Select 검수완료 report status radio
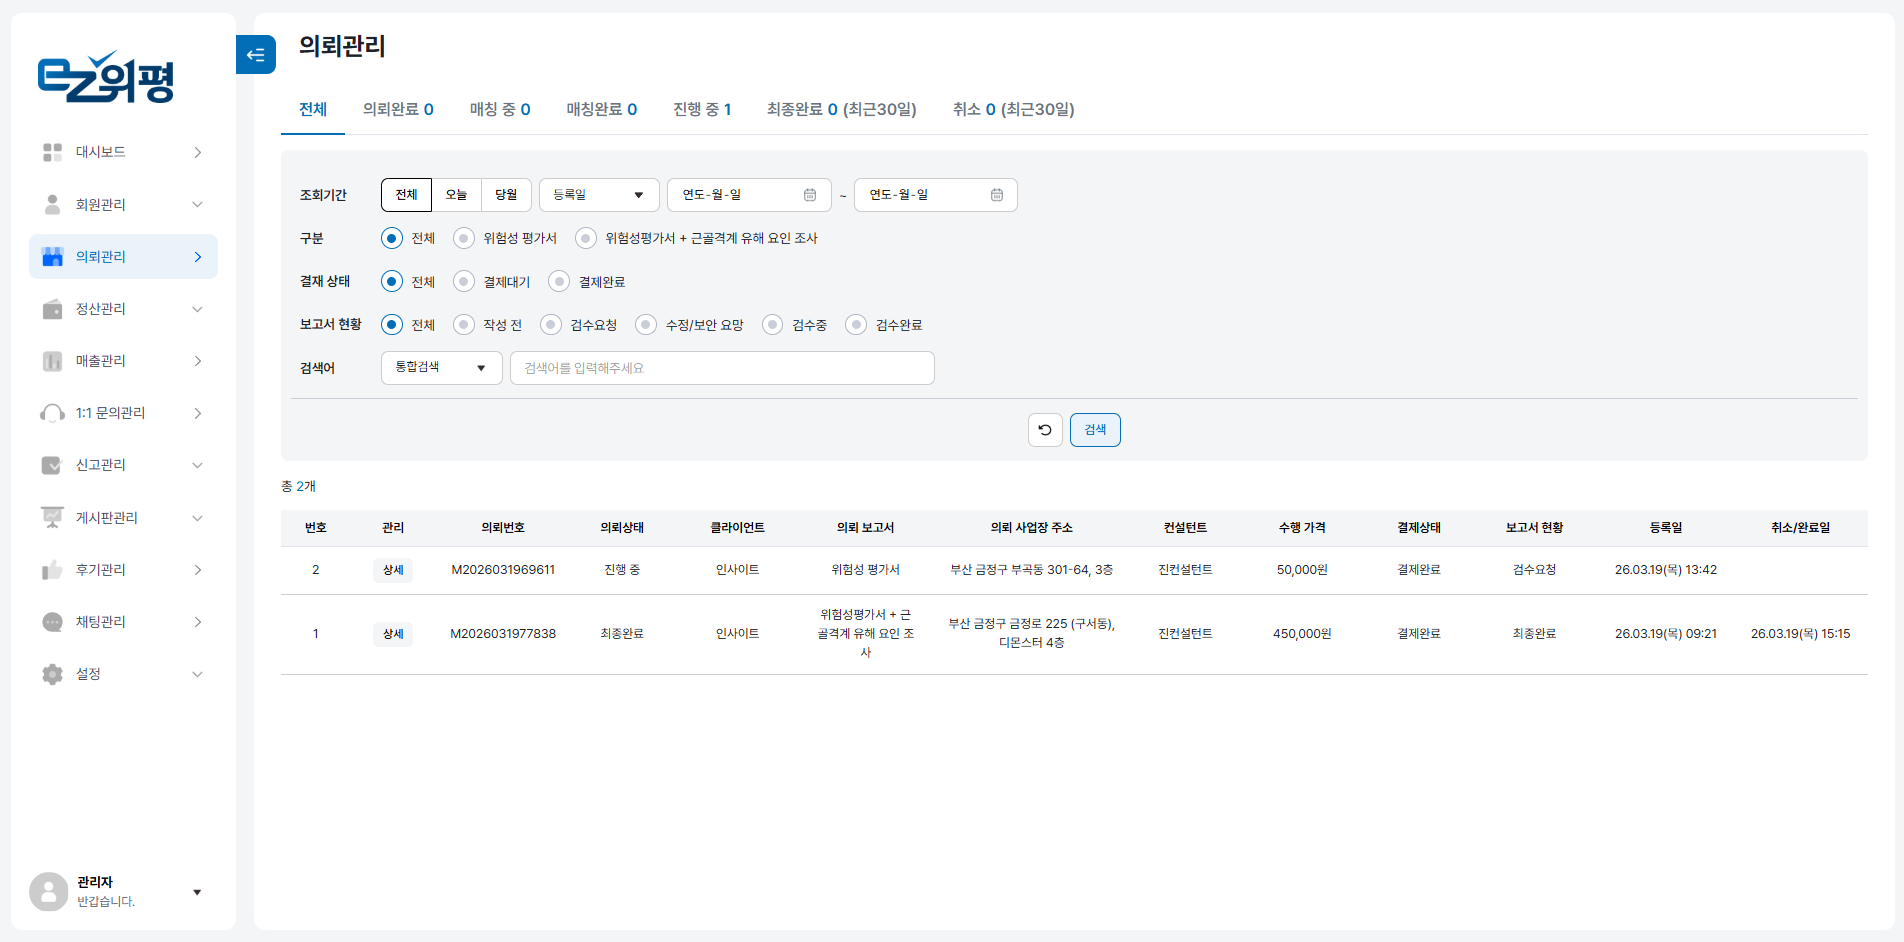Screen dimensions: 1904x942 856,325
